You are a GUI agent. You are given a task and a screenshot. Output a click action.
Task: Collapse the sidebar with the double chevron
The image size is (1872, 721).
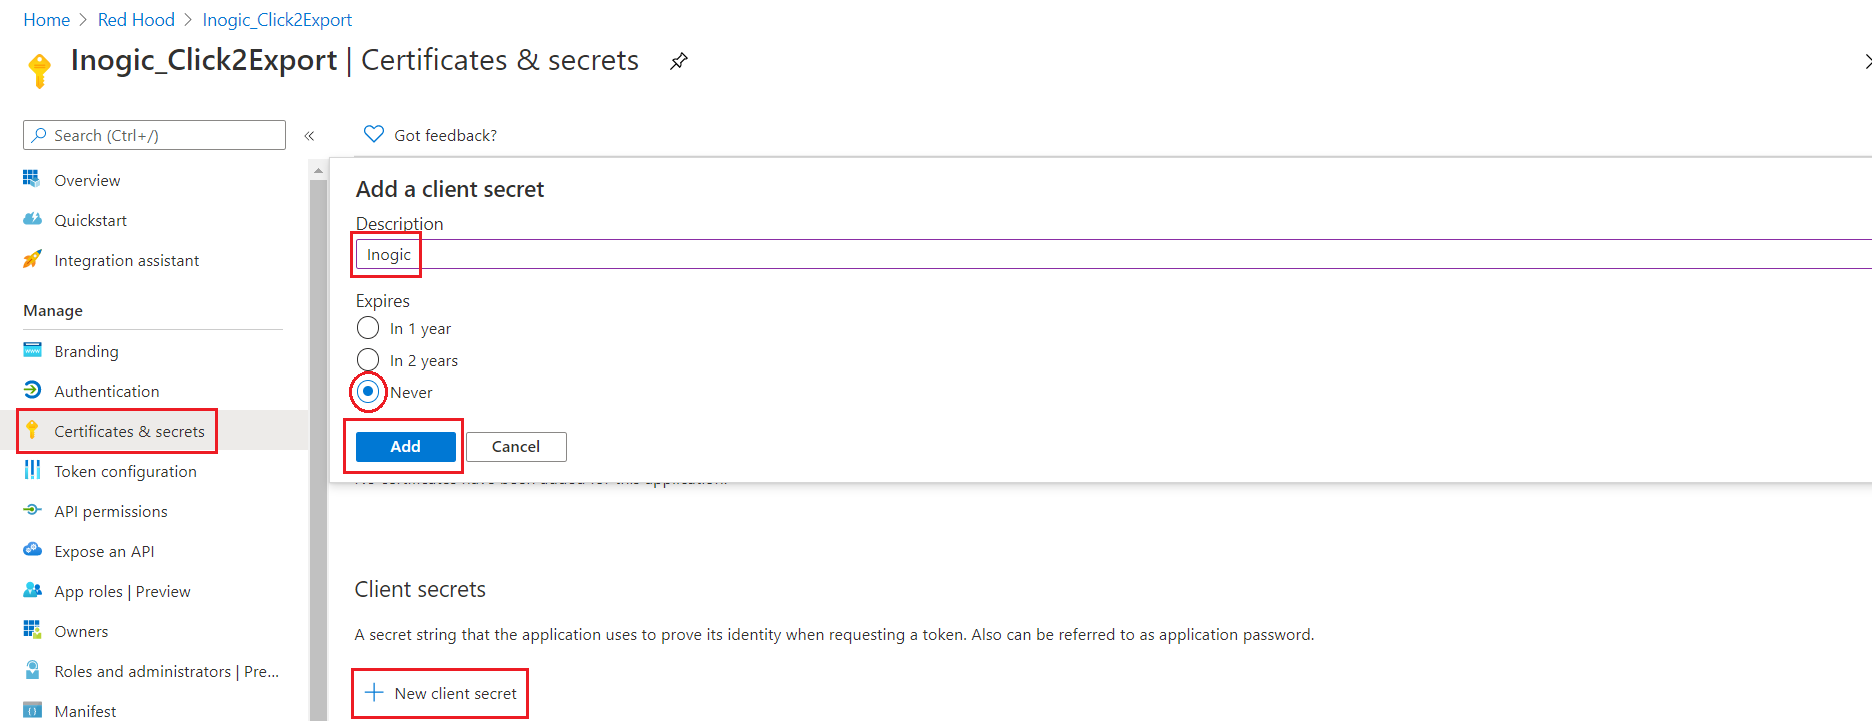(309, 136)
